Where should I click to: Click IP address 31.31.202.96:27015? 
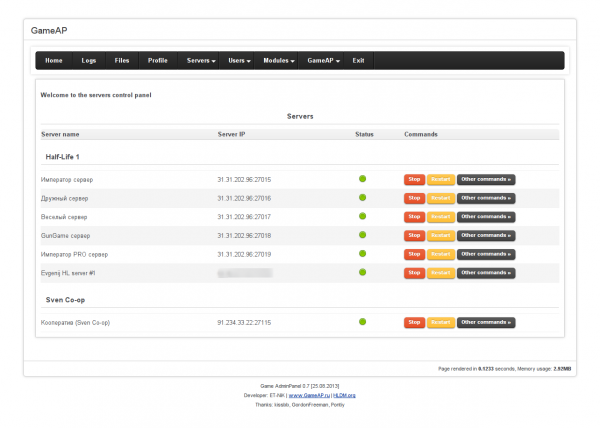pos(244,180)
